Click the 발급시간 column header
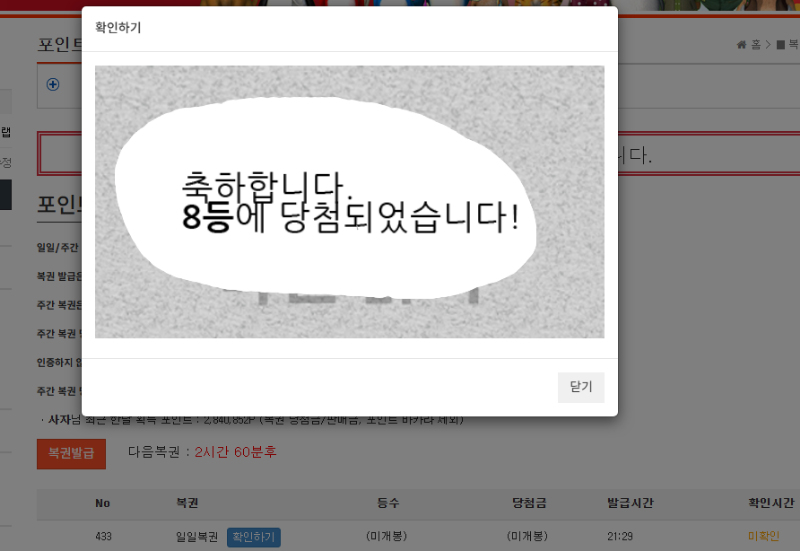The height and width of the screenshot is (551, 800). [x=630, y=503]
